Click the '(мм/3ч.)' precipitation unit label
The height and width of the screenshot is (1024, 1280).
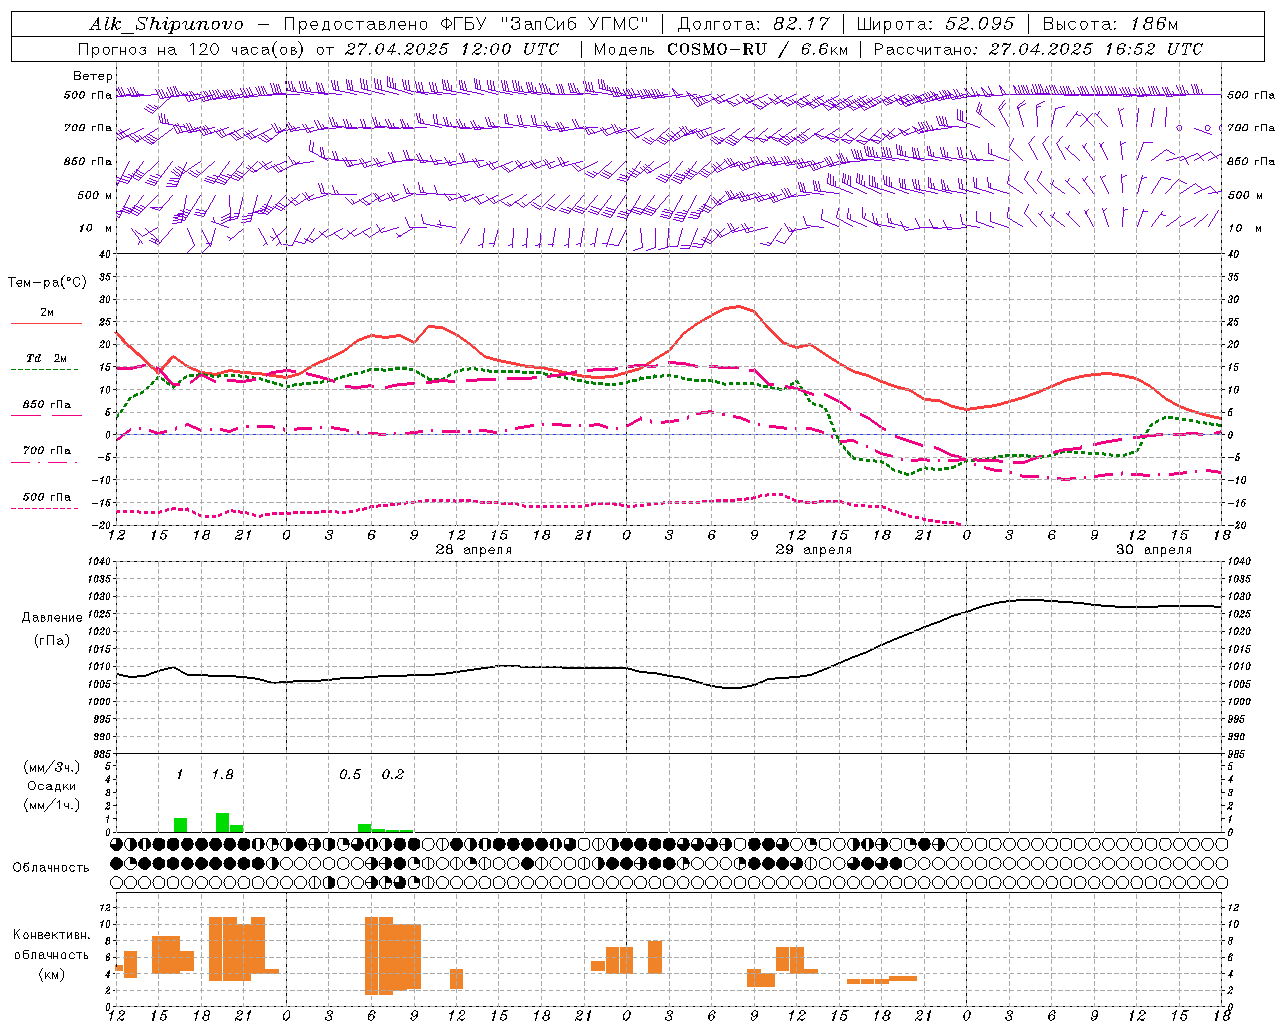point(51,768)
